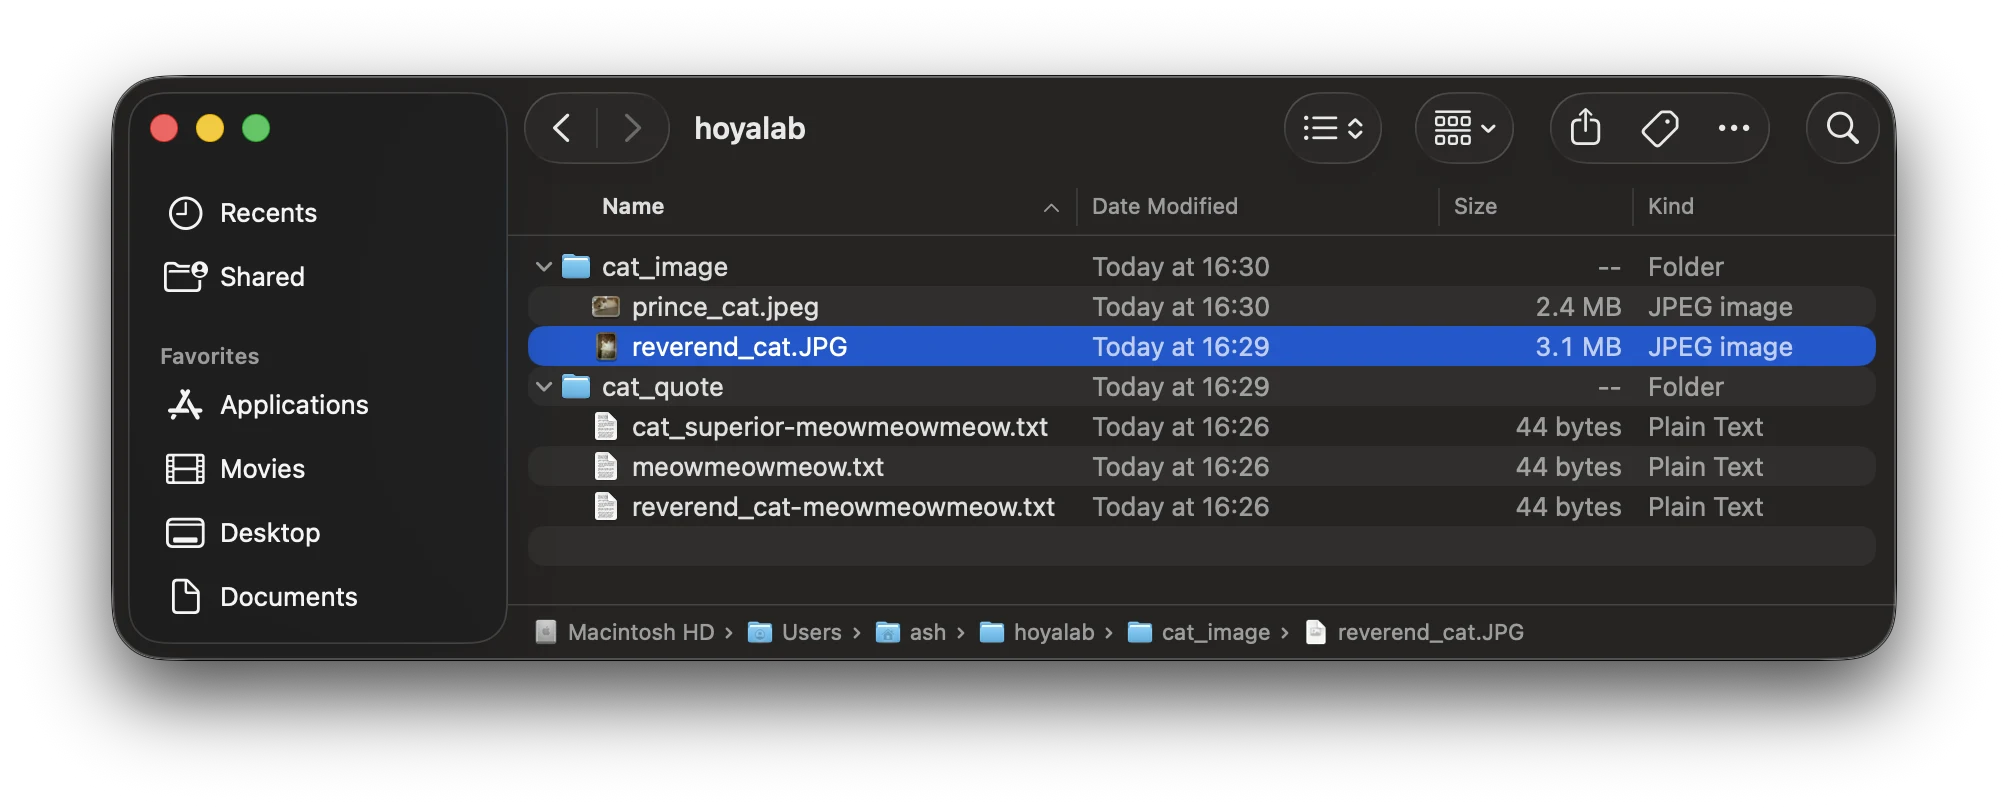
Task: Select the cat_superior-meowmeowmeow.txt file name
Action: pyautogui.click(x=840, y=427)
